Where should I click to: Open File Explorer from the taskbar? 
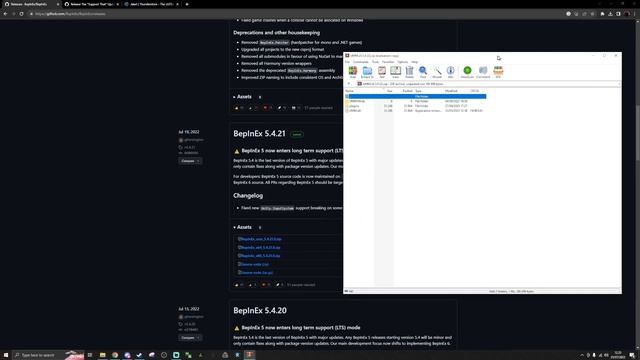[102, 355]
